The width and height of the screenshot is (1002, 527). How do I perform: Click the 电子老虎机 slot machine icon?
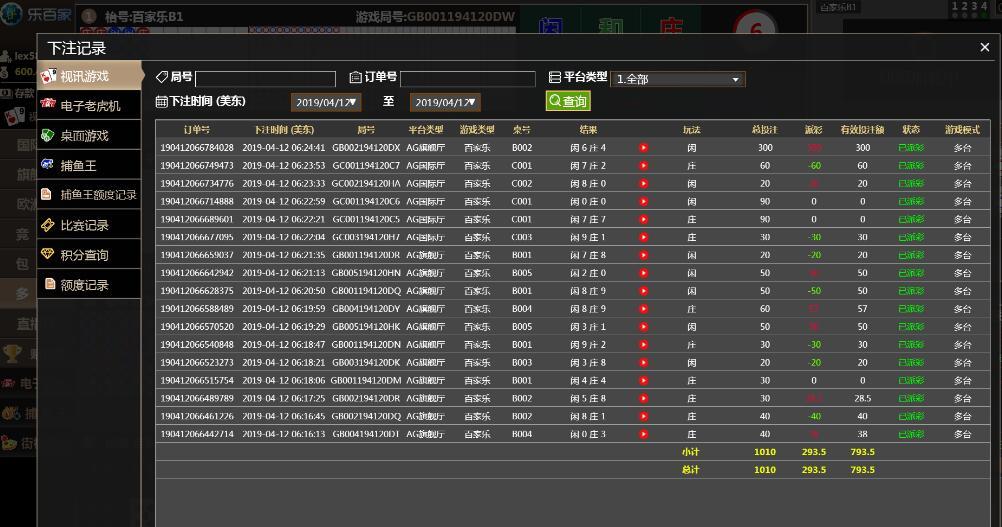(x=47, y=105)
